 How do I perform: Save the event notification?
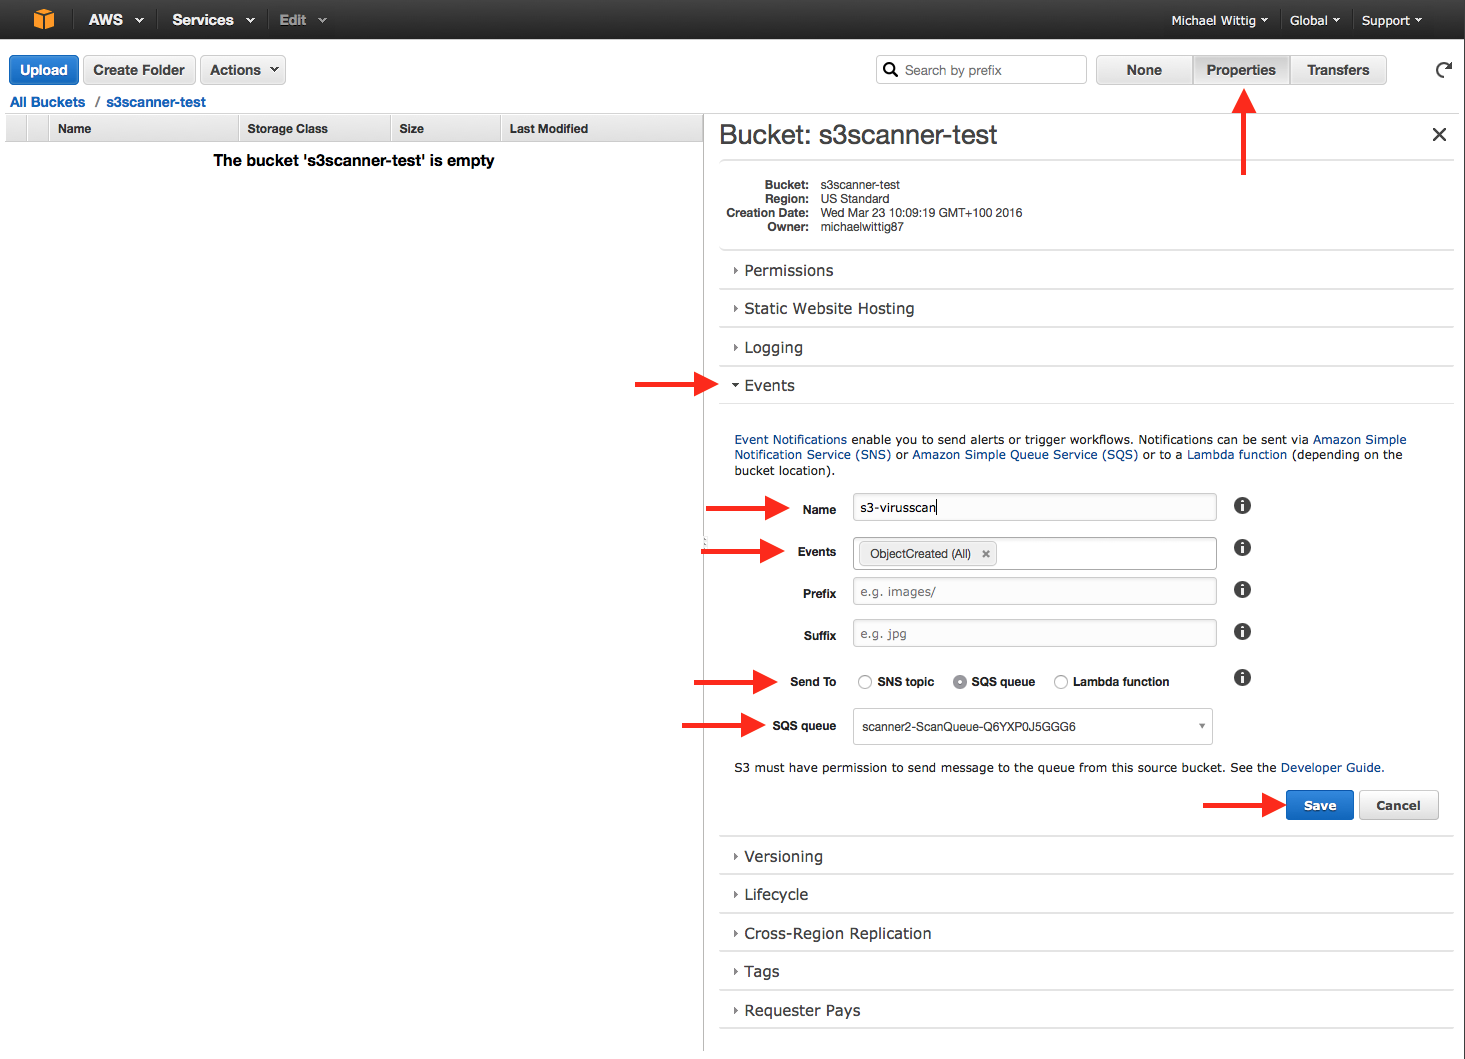1320,805
